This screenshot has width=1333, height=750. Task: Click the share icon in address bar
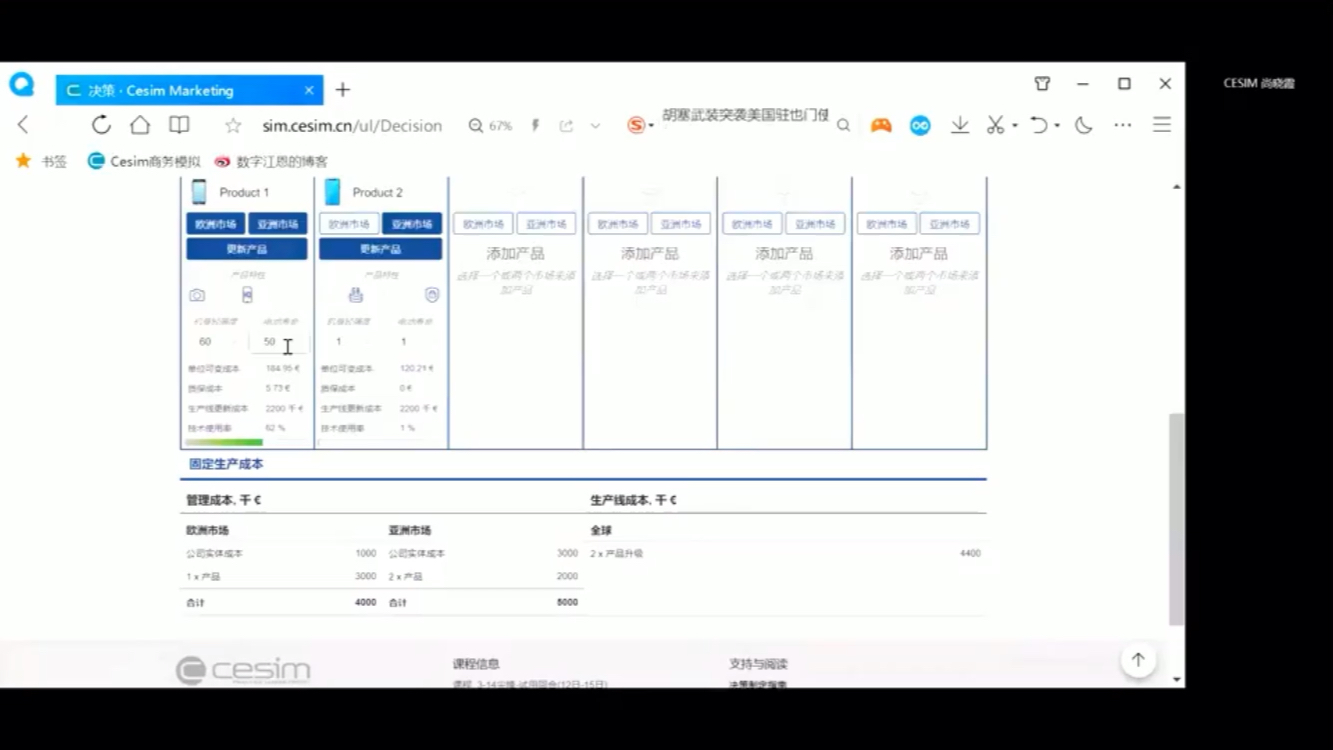click(566, 126)
